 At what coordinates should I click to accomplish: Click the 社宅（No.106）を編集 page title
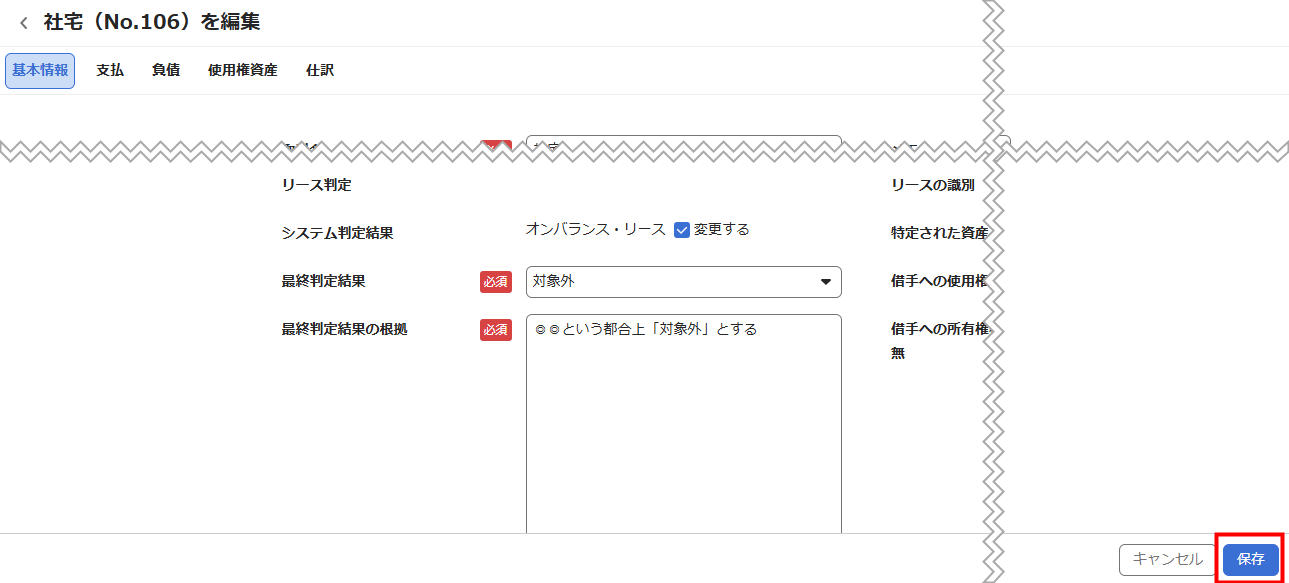click(152, 22)
